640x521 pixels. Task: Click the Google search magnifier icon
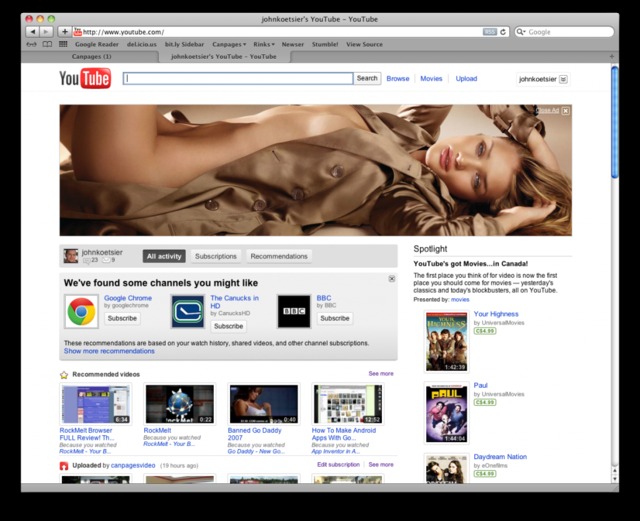pos(520,32)
